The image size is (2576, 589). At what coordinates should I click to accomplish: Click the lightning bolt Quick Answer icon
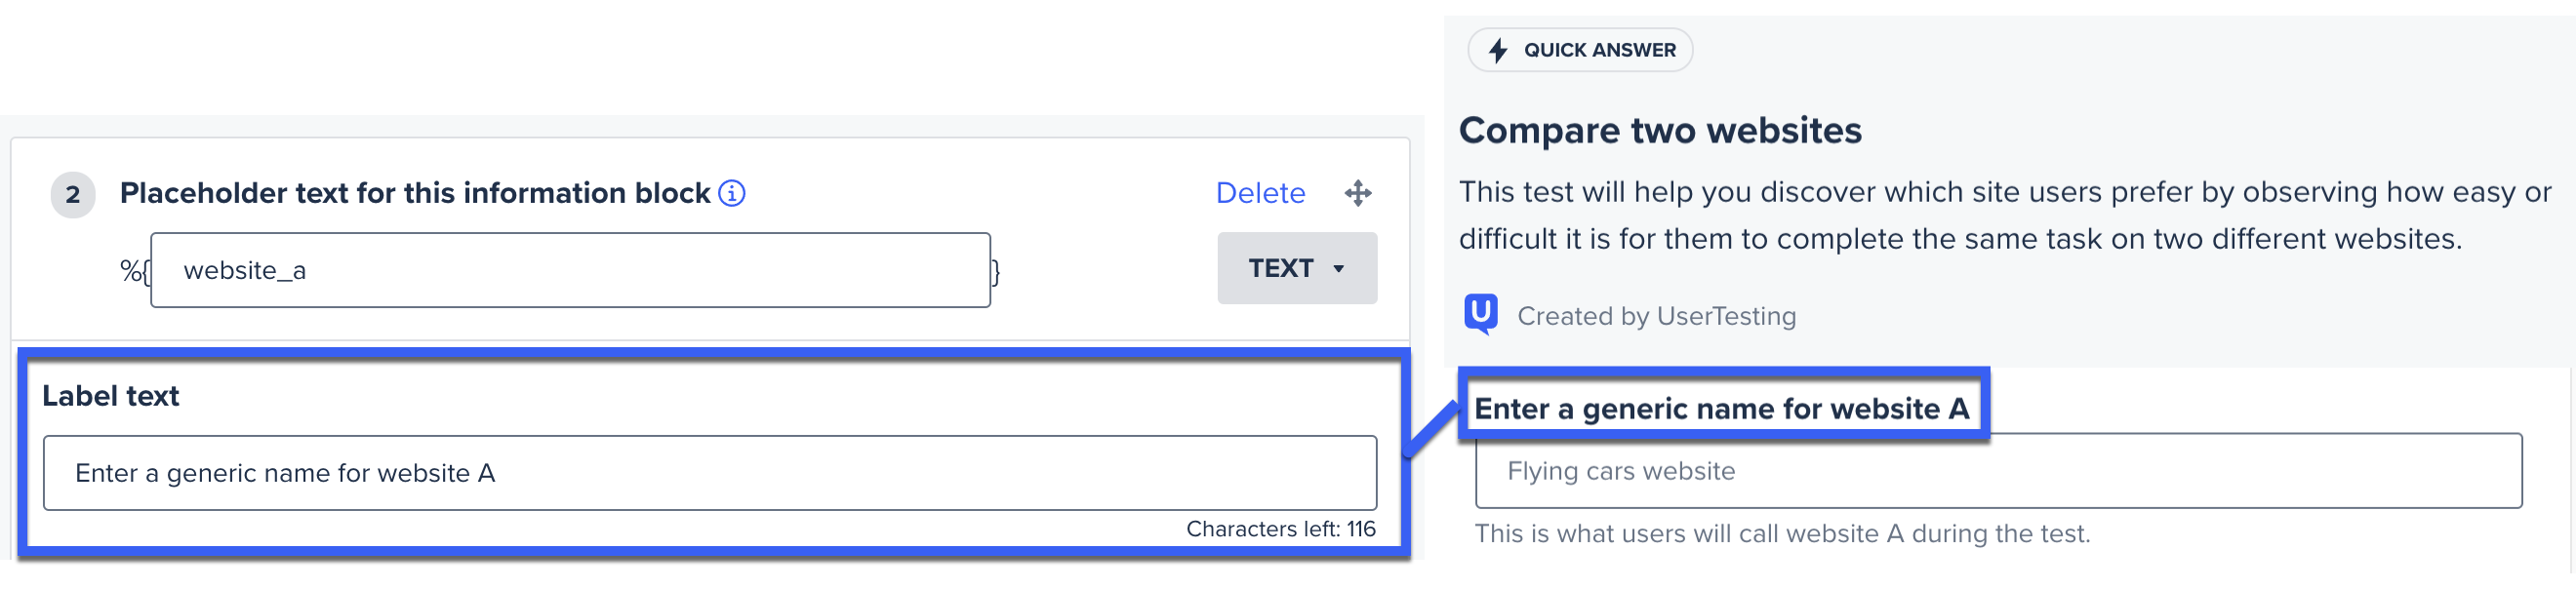(1497, 50)
